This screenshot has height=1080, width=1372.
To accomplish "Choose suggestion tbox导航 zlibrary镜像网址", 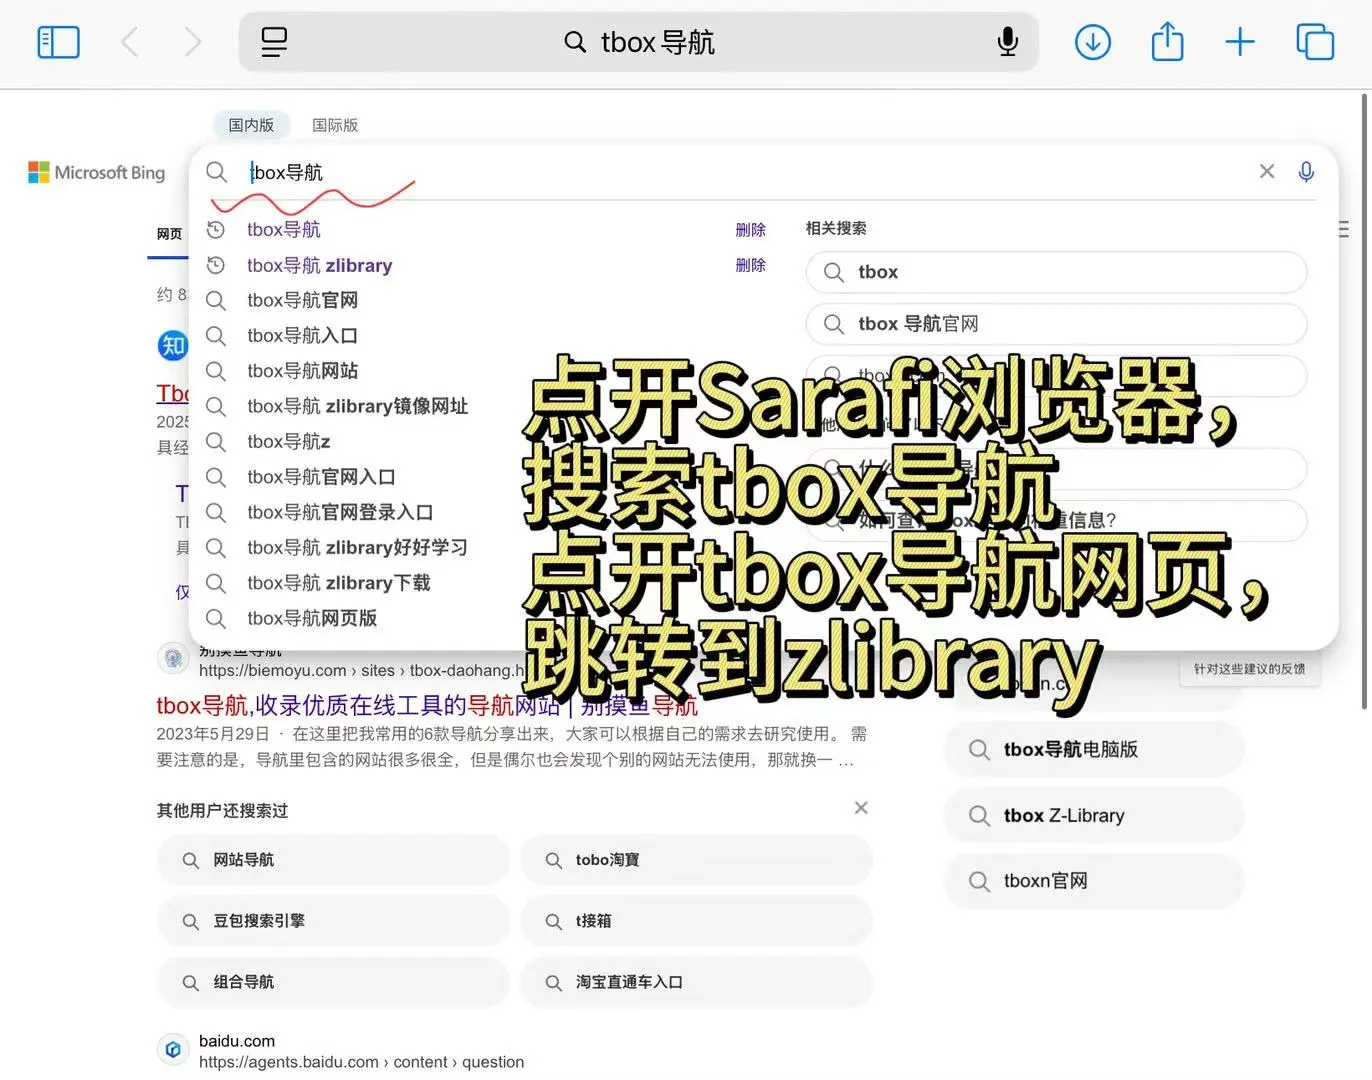I will [x=357, y=406].
